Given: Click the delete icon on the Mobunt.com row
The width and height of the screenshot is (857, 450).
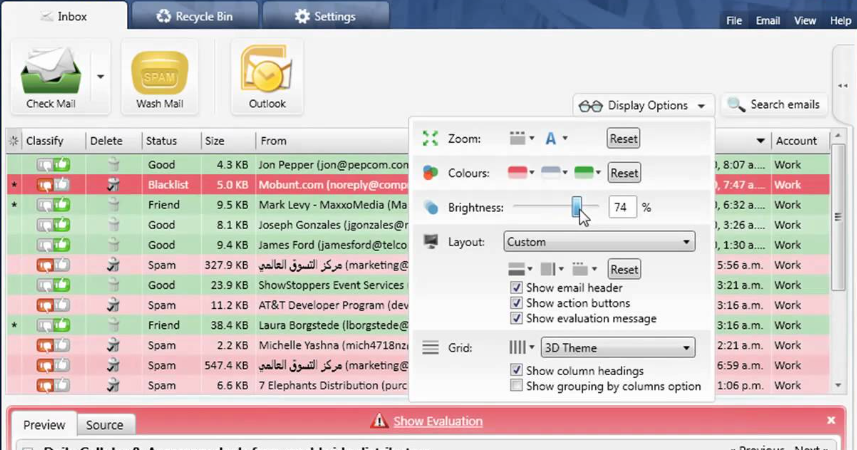Looking at the screenshot, I should 113,185.
